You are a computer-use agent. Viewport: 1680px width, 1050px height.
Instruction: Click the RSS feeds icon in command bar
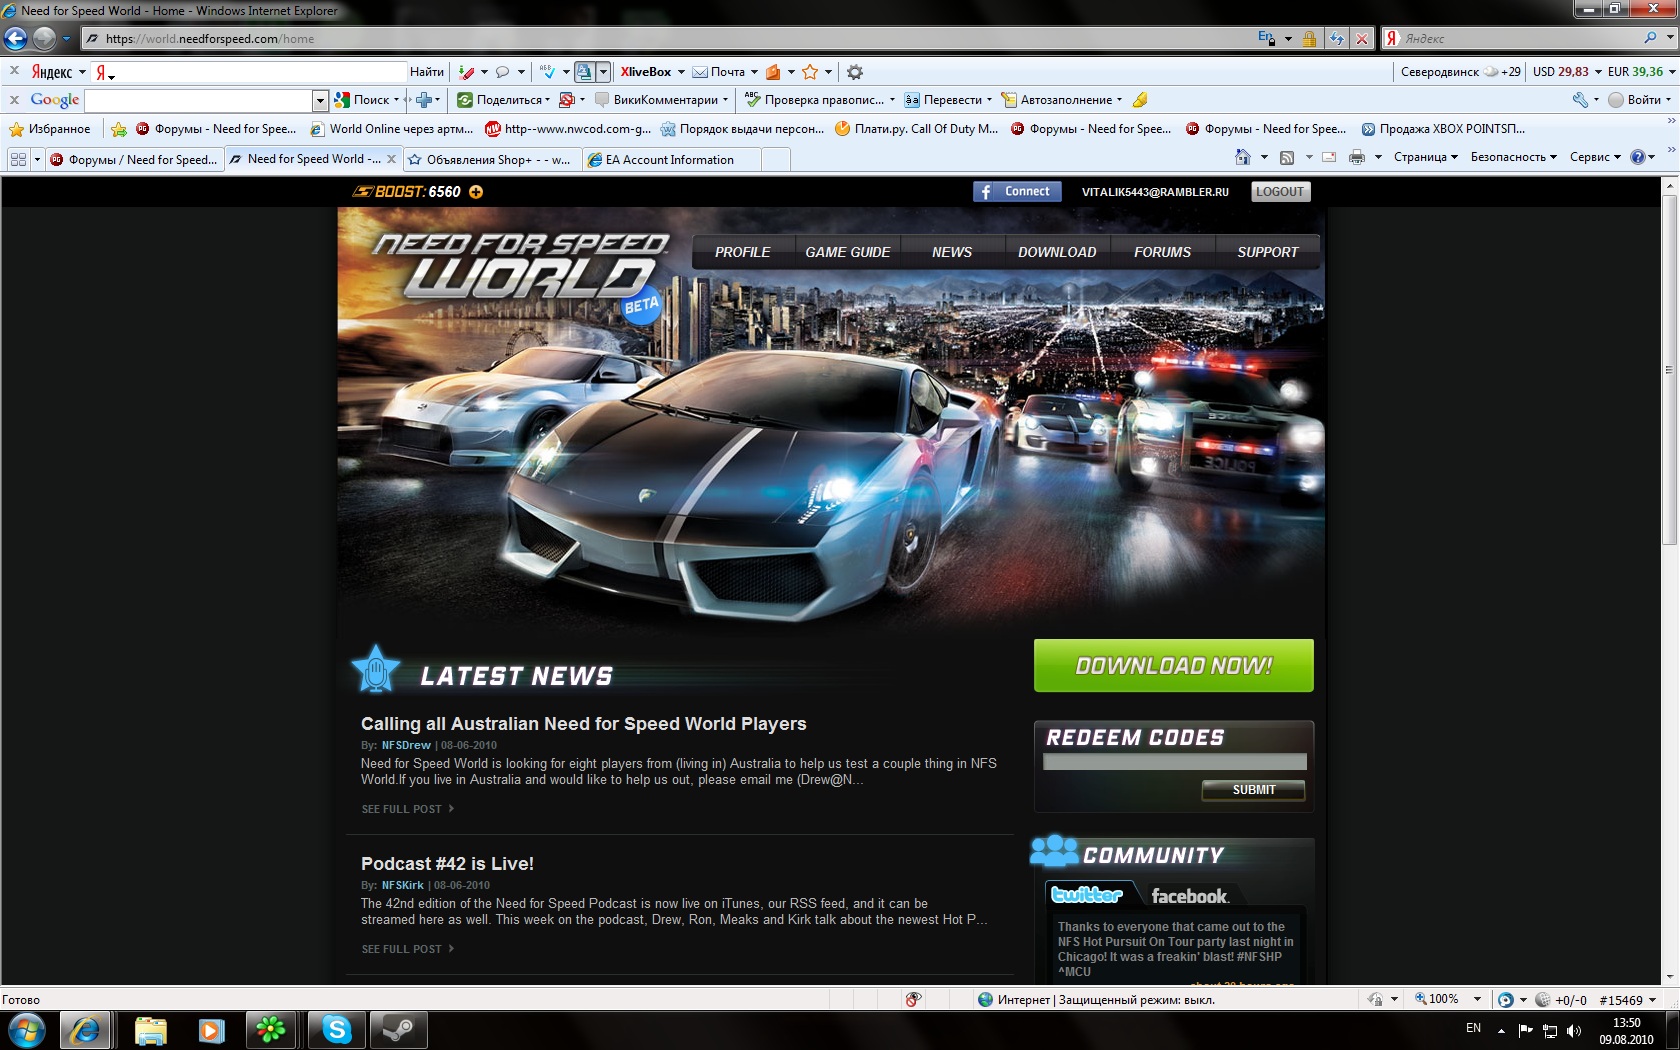click(1287, 157)
